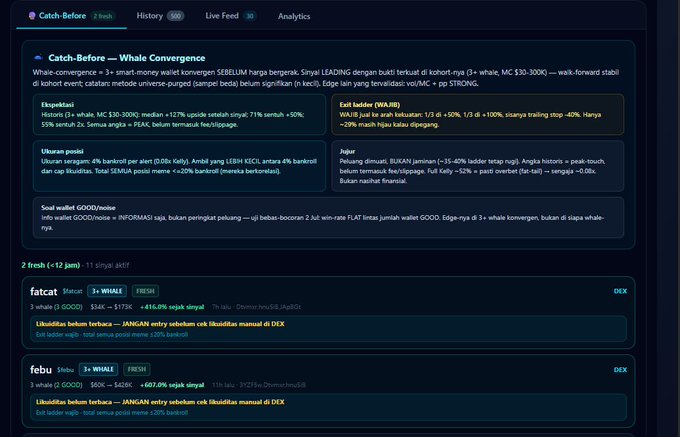680x437 pixels.
Task: Select the Ekspektasi info card
Action: pyautogui.click(x=179, y=114)
